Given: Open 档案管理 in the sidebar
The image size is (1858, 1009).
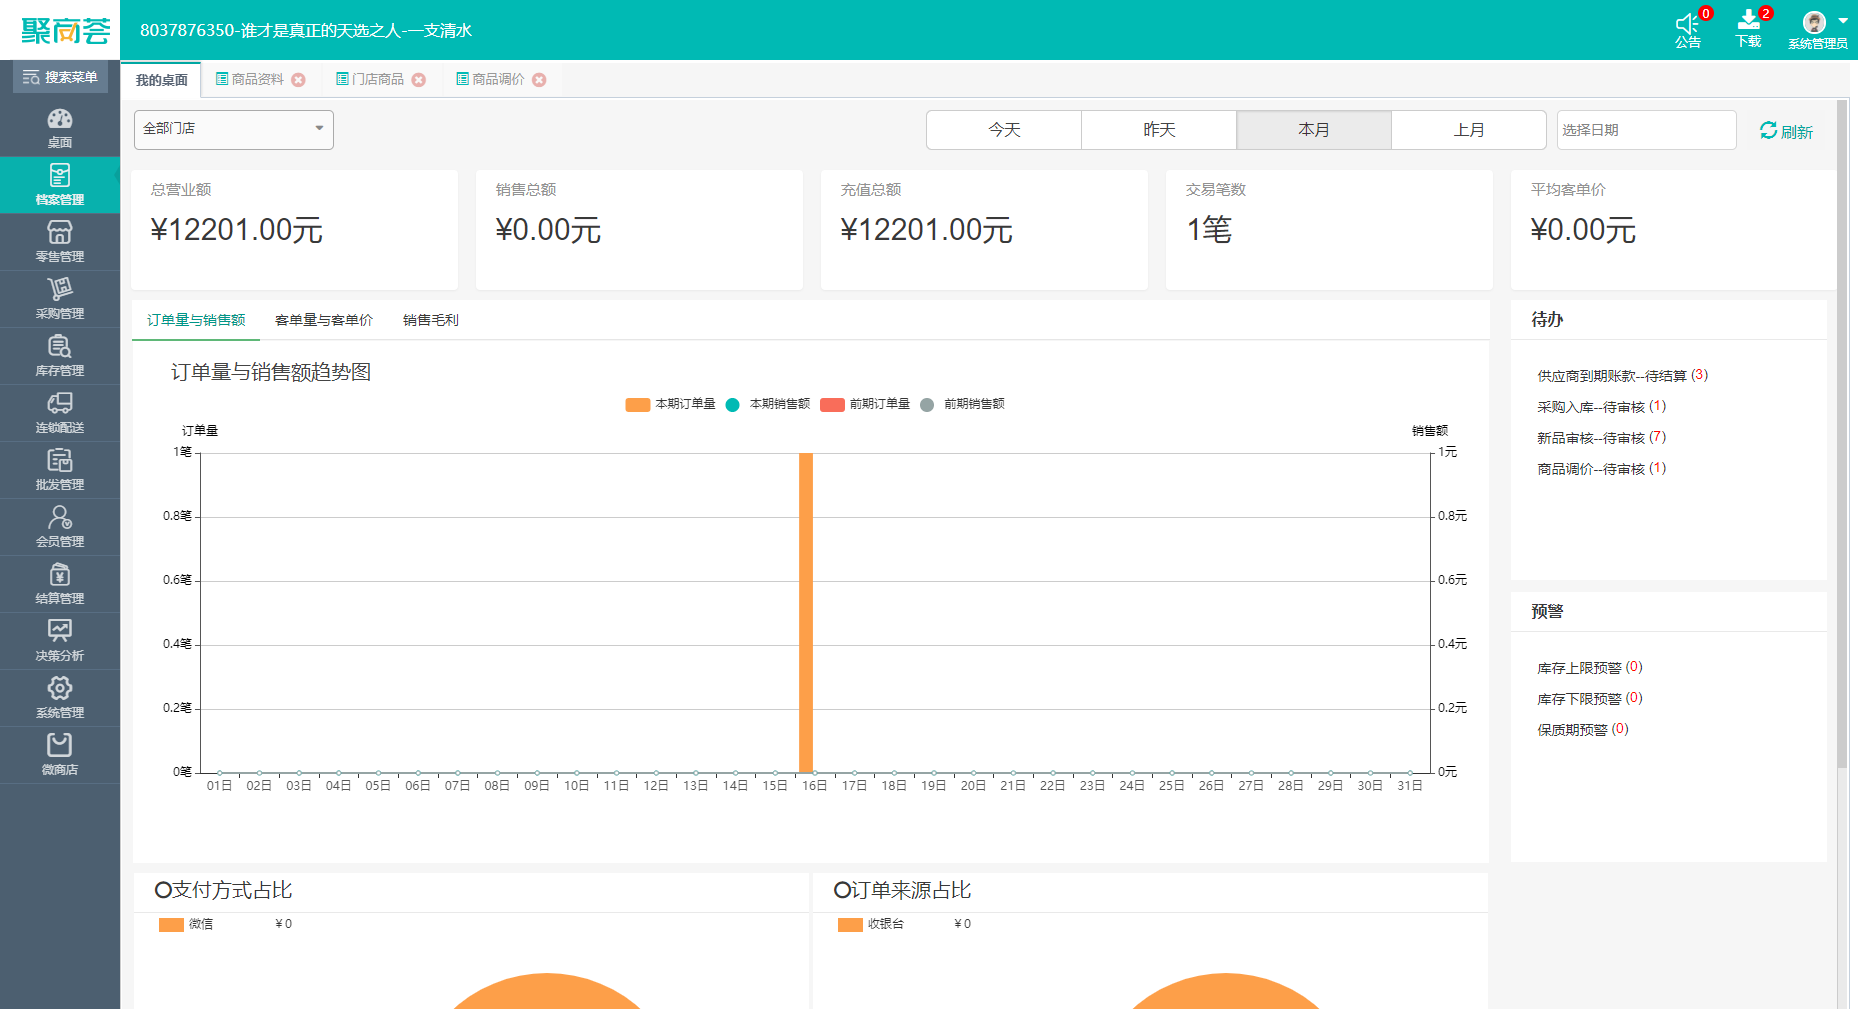Looking at the screenshot, I should pyautogui.click(x=60, y=185).
